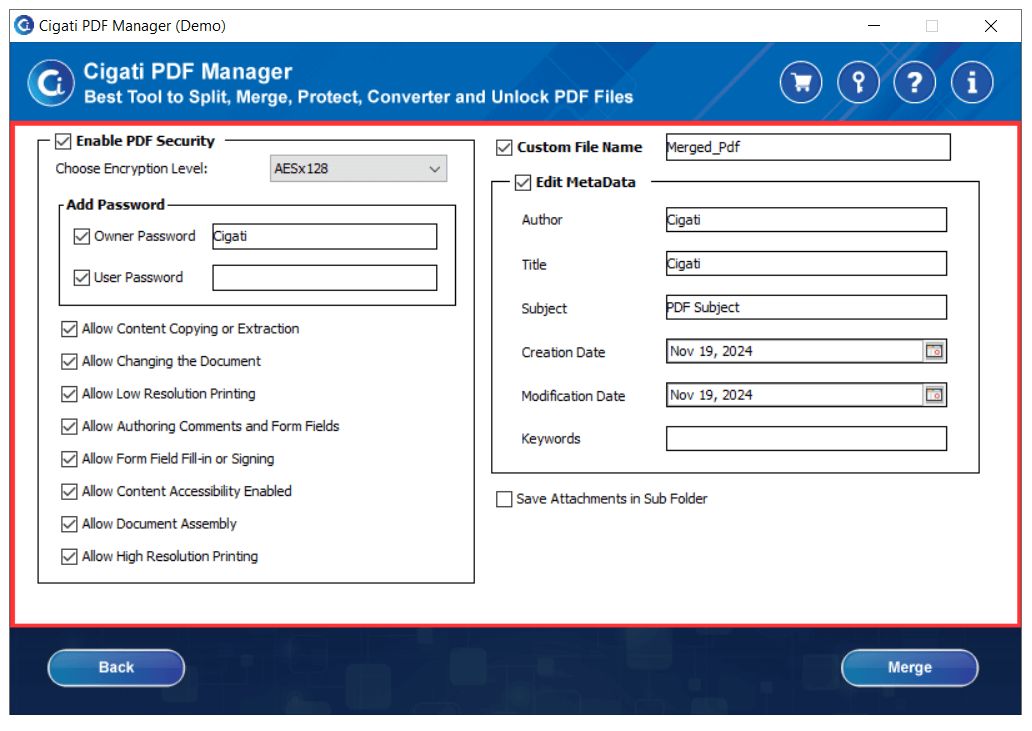Viewport: 1032px width, 731px height.
Task: Toggle the Enable PDF Security checkbox
Action: pyautogui.click(x=63, y=141)
